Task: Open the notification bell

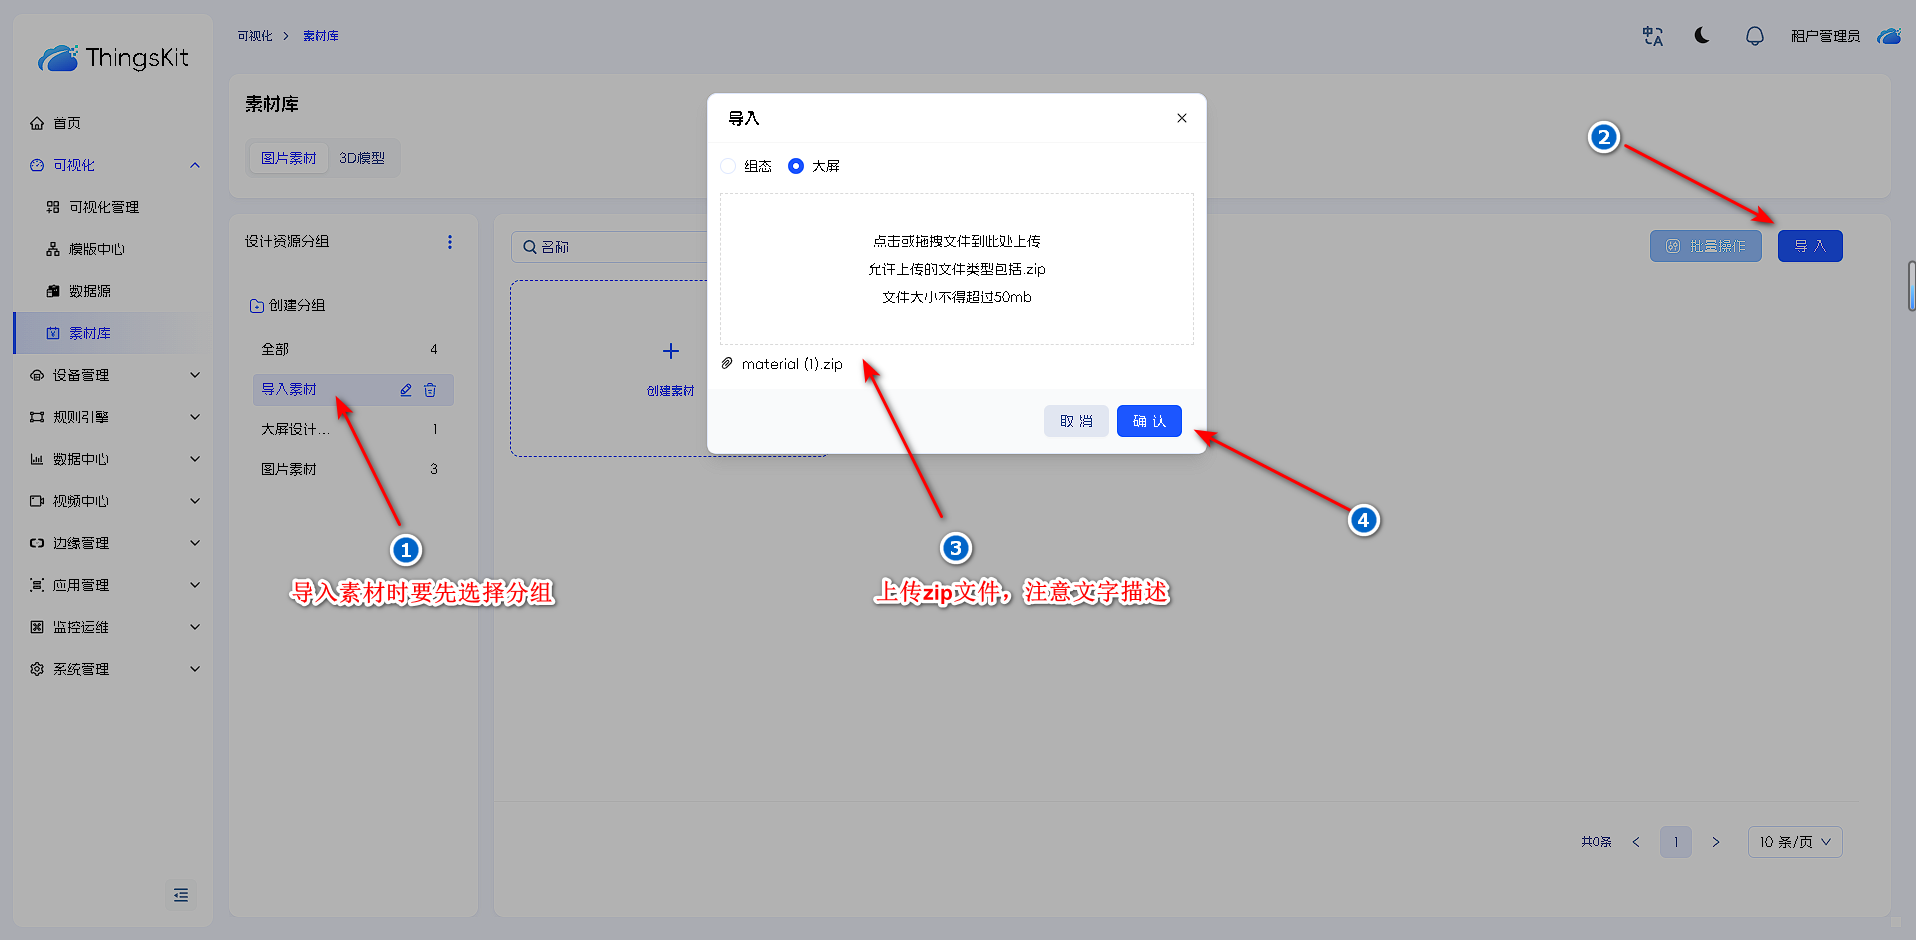Action: 1754,36
